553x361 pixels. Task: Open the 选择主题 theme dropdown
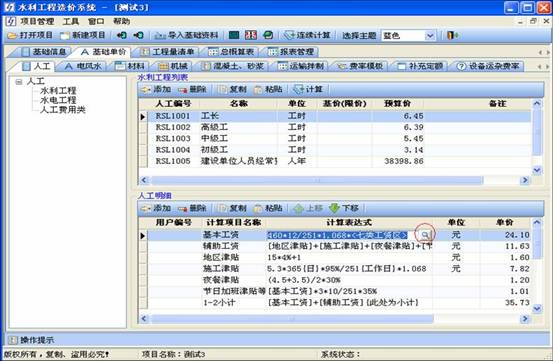coord(430,36)
